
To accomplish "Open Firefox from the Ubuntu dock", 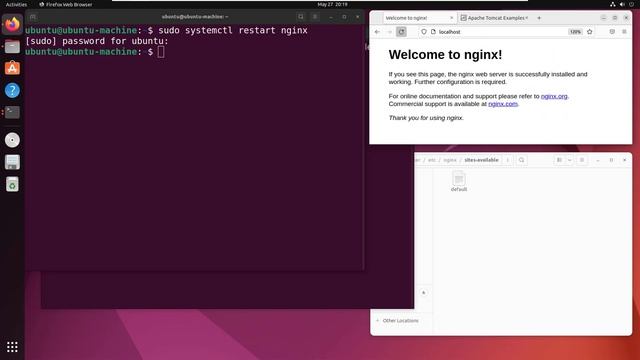I will pyautogui.click(x=12, y=24).
